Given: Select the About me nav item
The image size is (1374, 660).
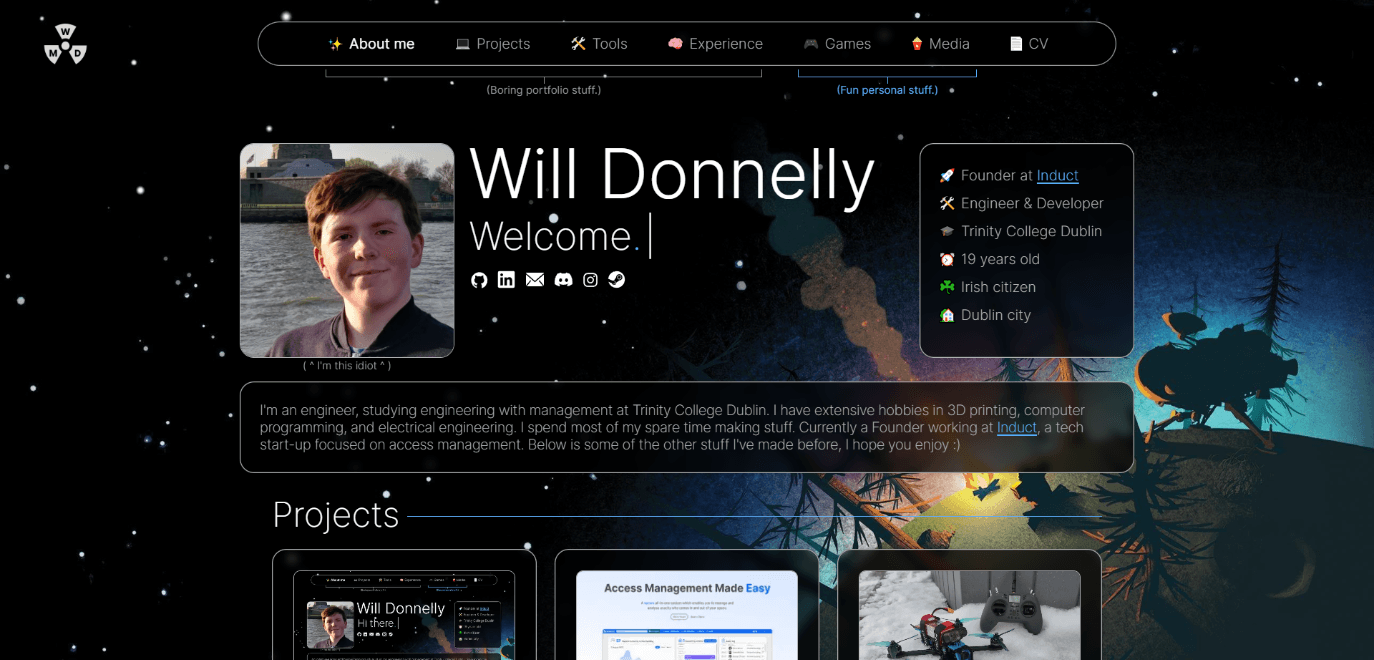Looking at the screenshot, I should [x=371, y=44].
